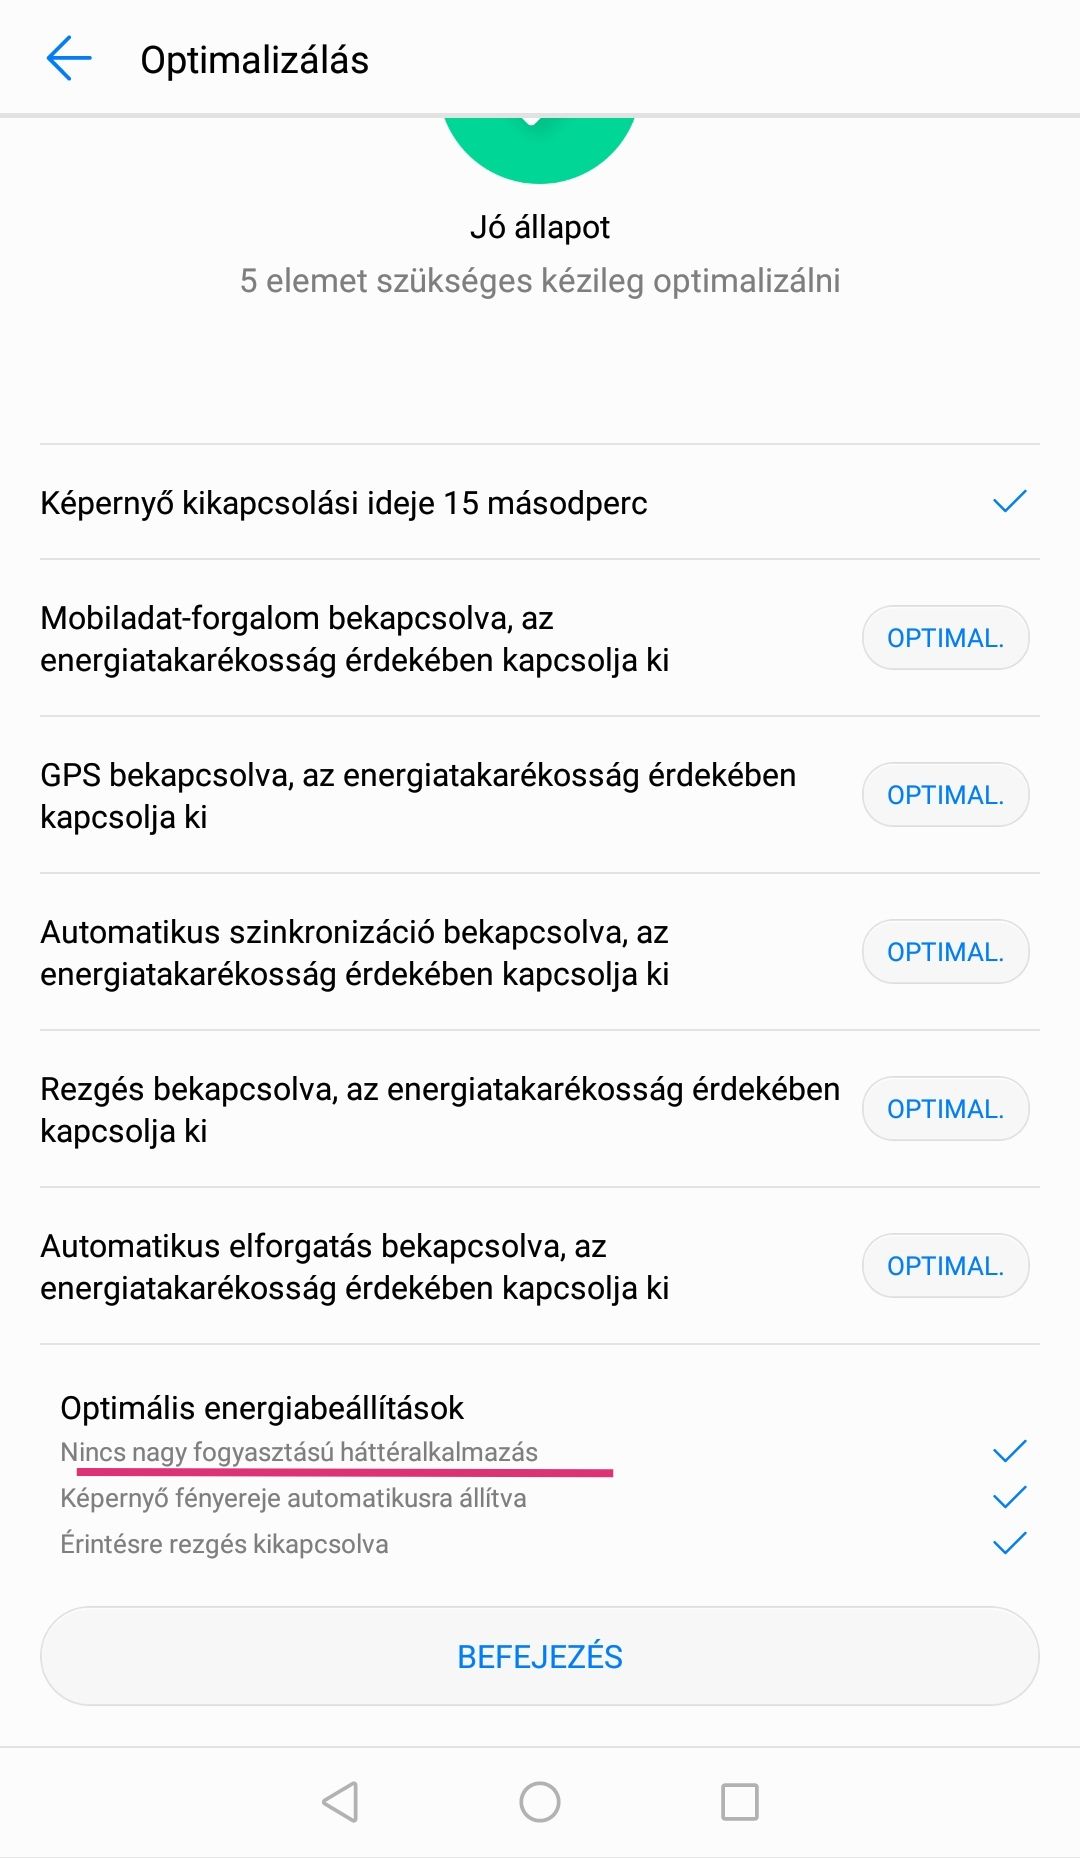Tap the Optimalizálás page title
This screenshot has height=1858, width=1080.
254,60
